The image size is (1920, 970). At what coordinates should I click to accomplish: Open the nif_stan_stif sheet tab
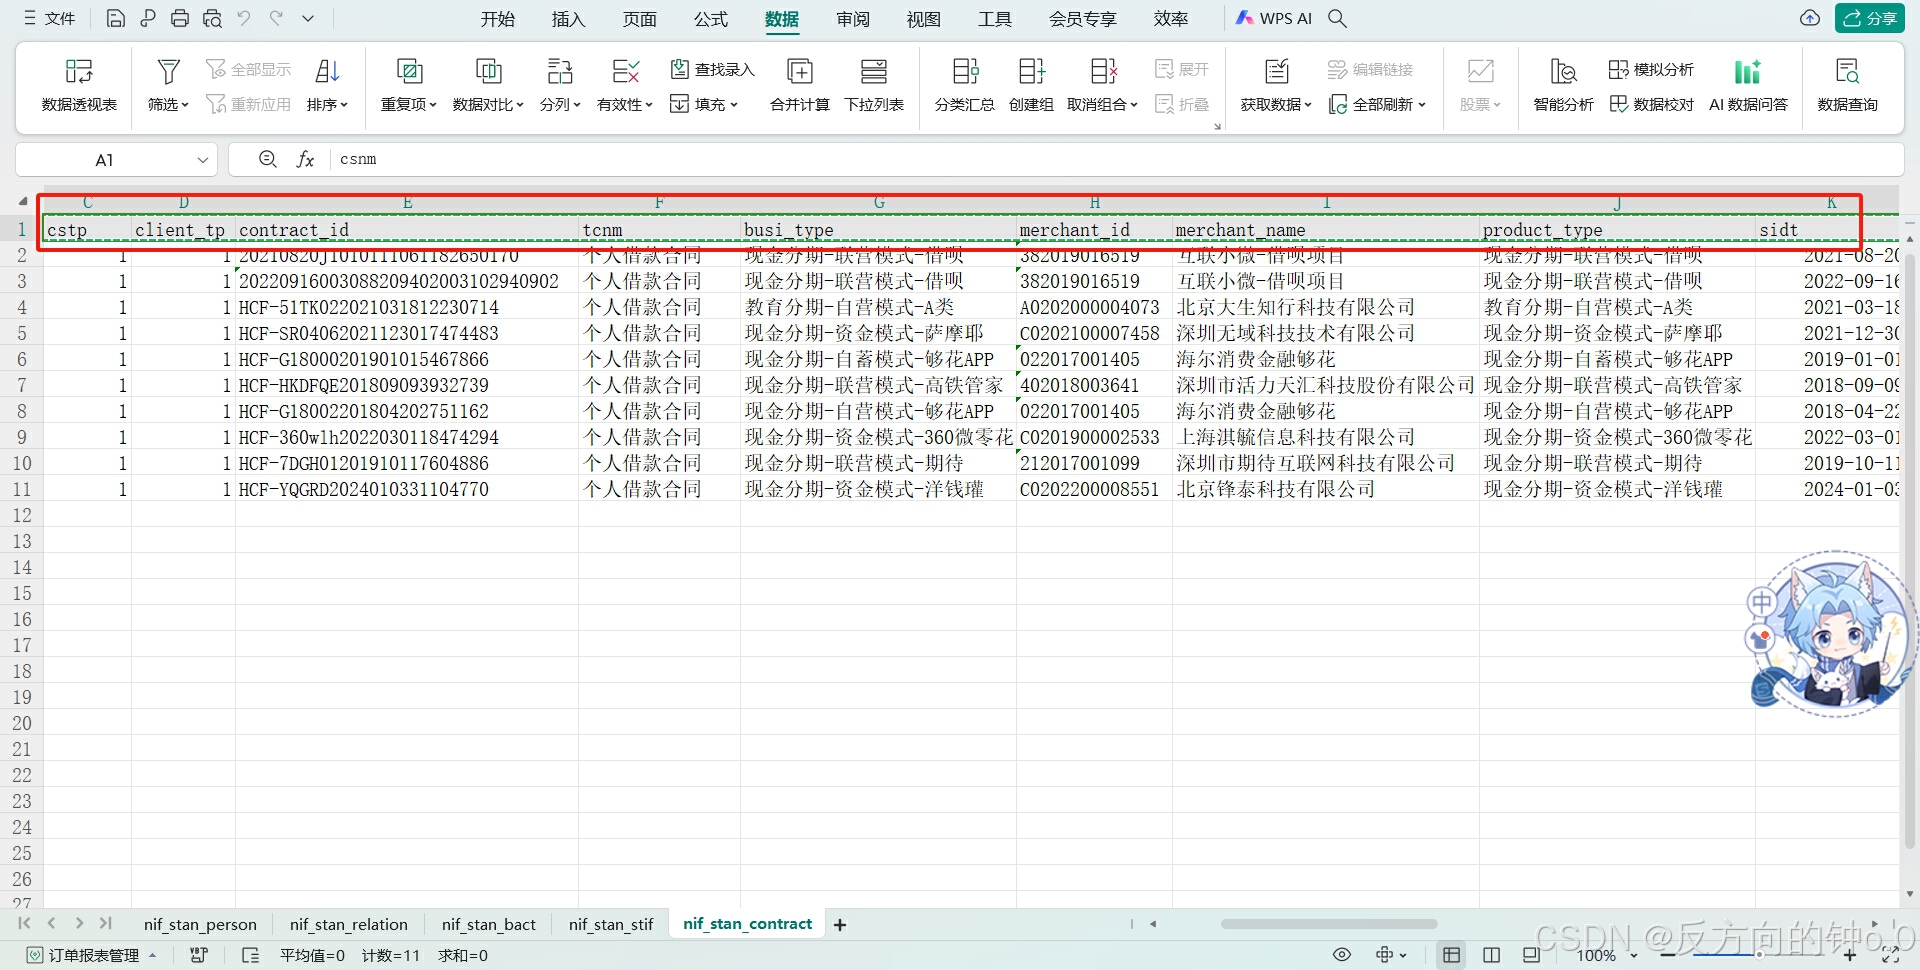coord(611,925)
